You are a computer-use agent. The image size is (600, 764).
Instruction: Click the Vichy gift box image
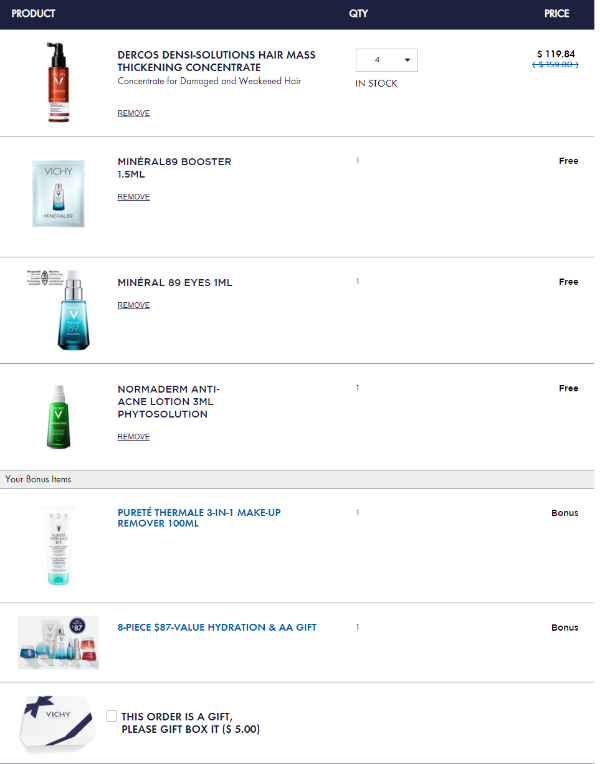(x=58, y=722)
